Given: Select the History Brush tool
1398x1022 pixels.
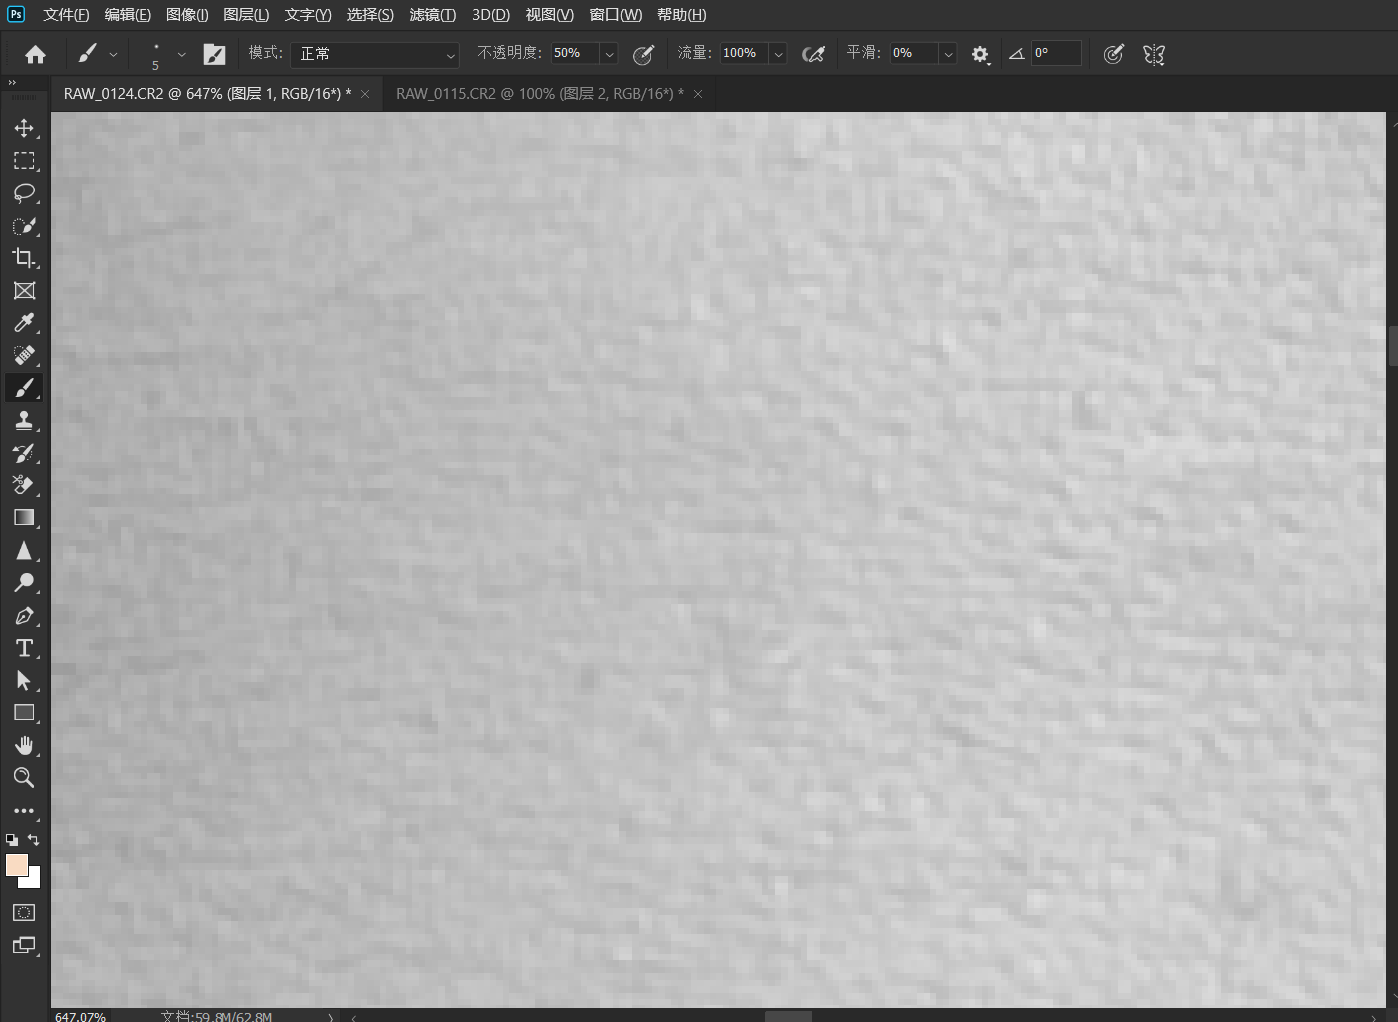Looking at the screenshot, I should pos(24,453).
